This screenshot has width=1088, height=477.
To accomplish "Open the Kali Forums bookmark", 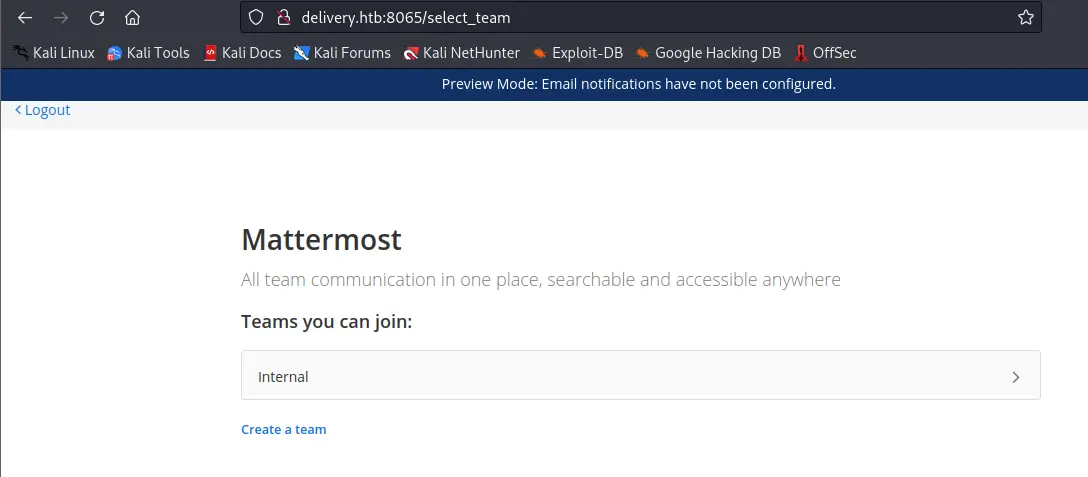I will pyautogui.click(x=342, y=53).
